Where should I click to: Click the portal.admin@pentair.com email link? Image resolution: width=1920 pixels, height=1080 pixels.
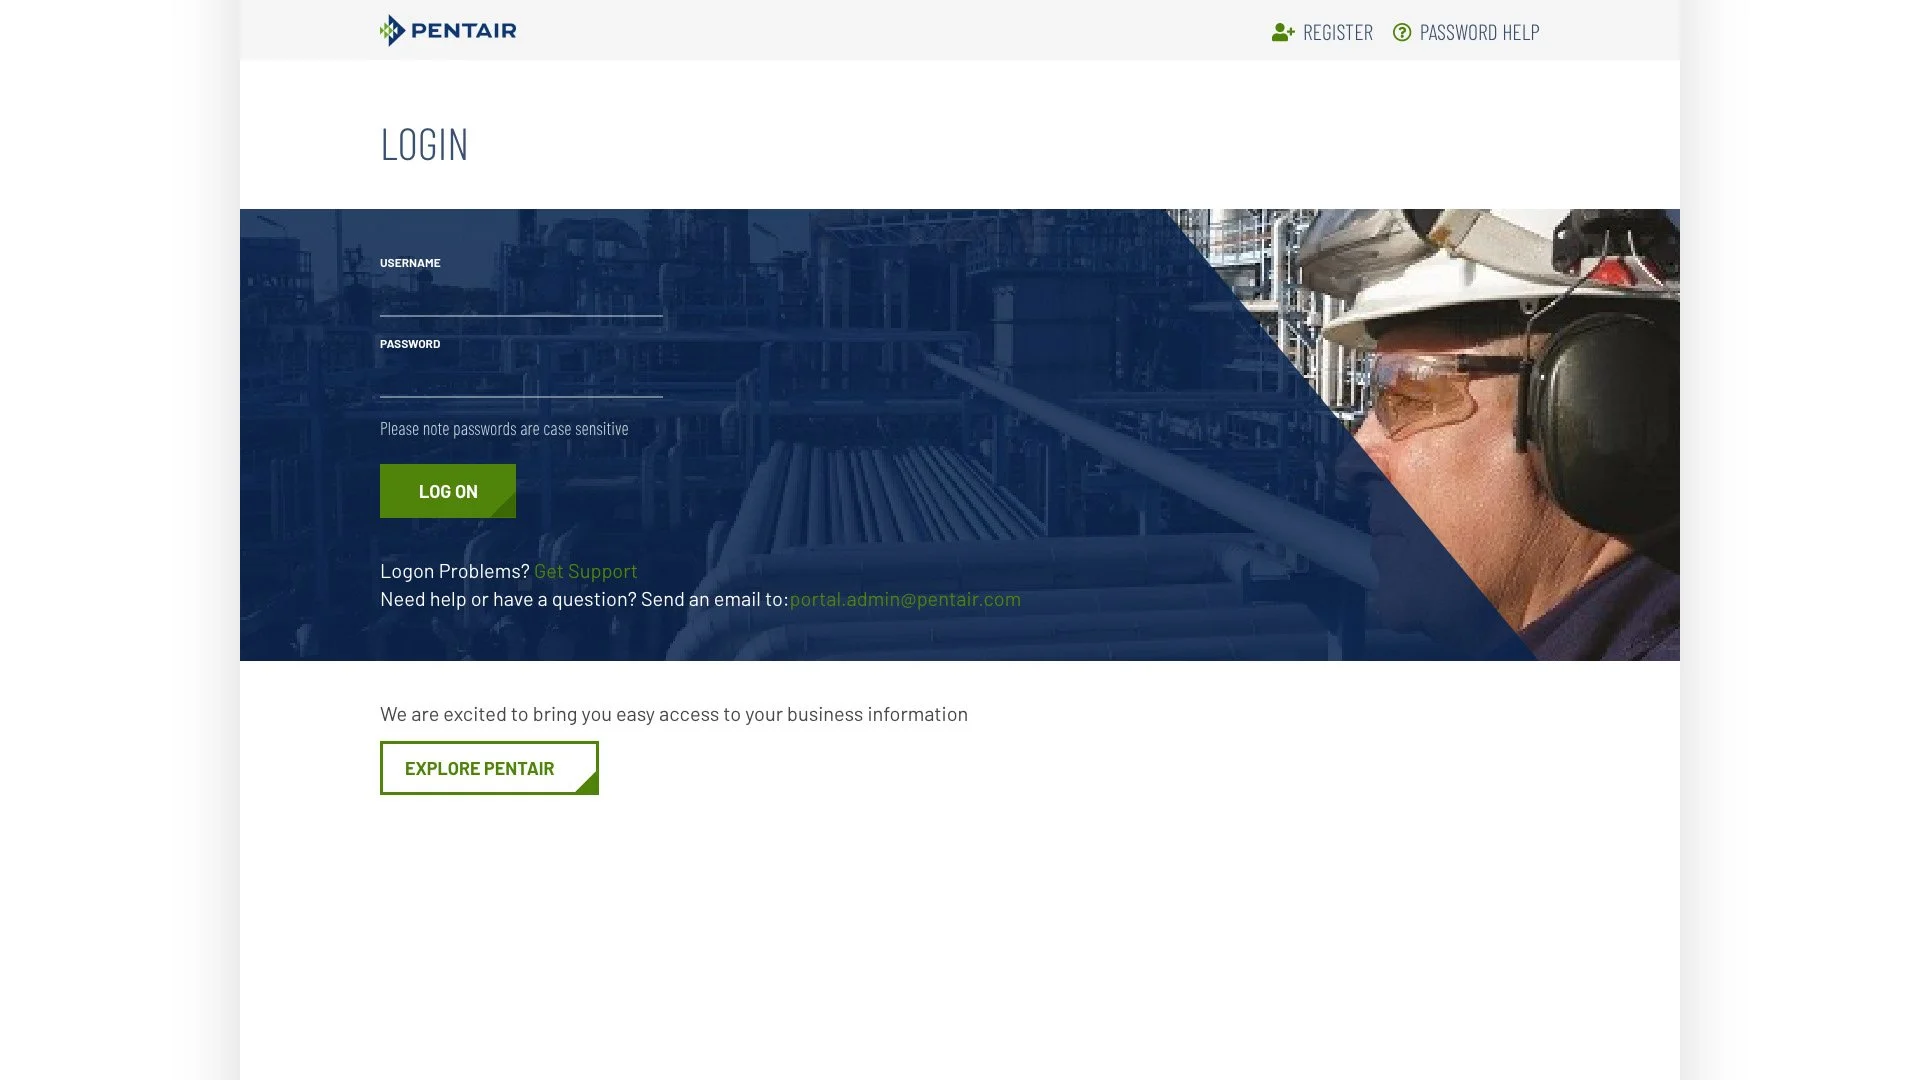pos(905,599)
